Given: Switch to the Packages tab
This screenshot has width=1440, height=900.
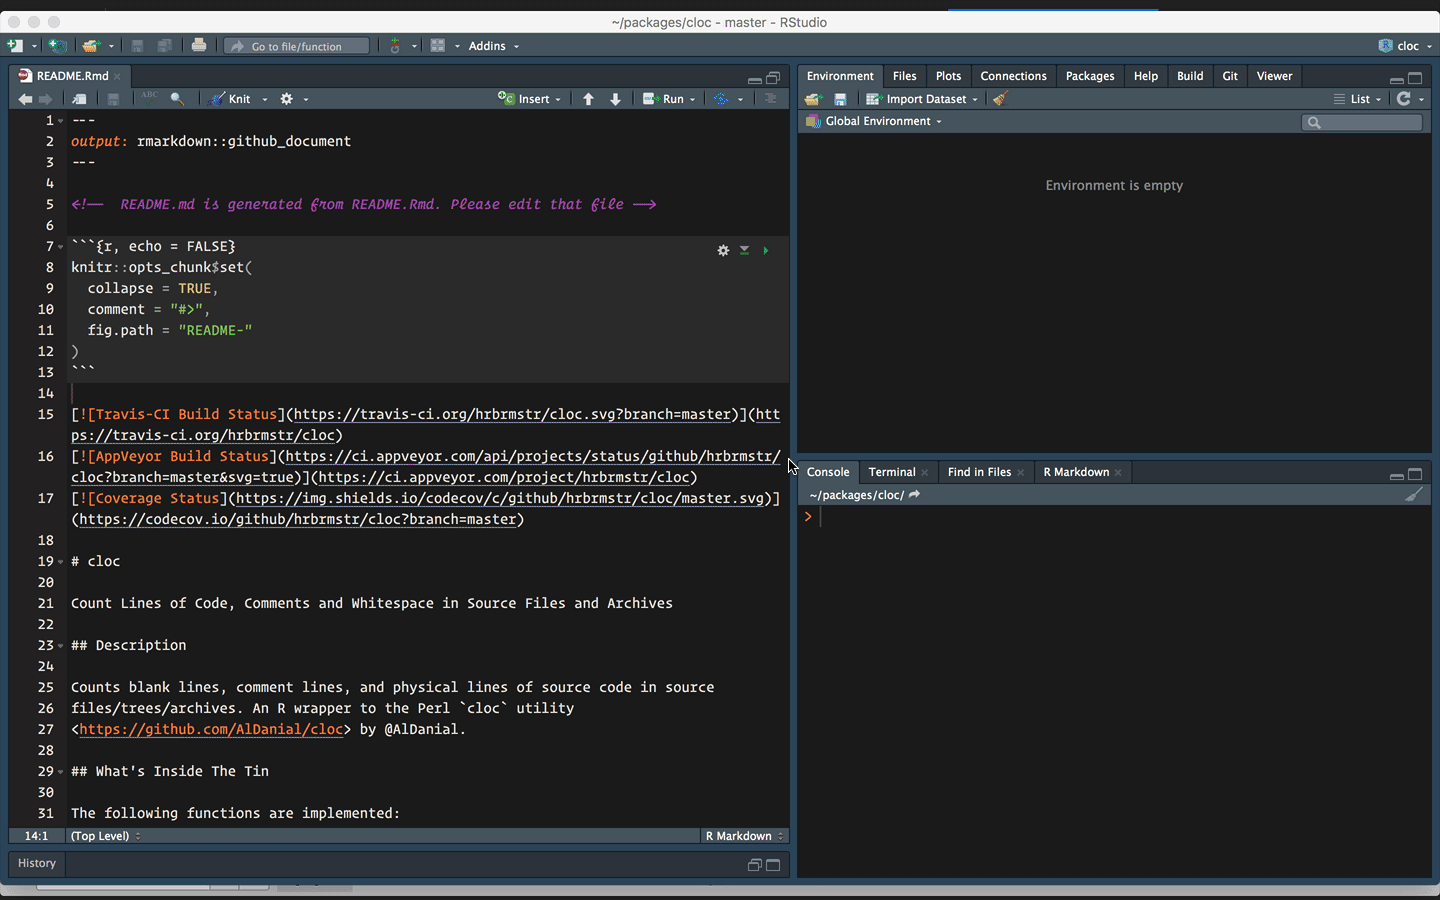Looking at the screenshot, I should click(1089, 75).
